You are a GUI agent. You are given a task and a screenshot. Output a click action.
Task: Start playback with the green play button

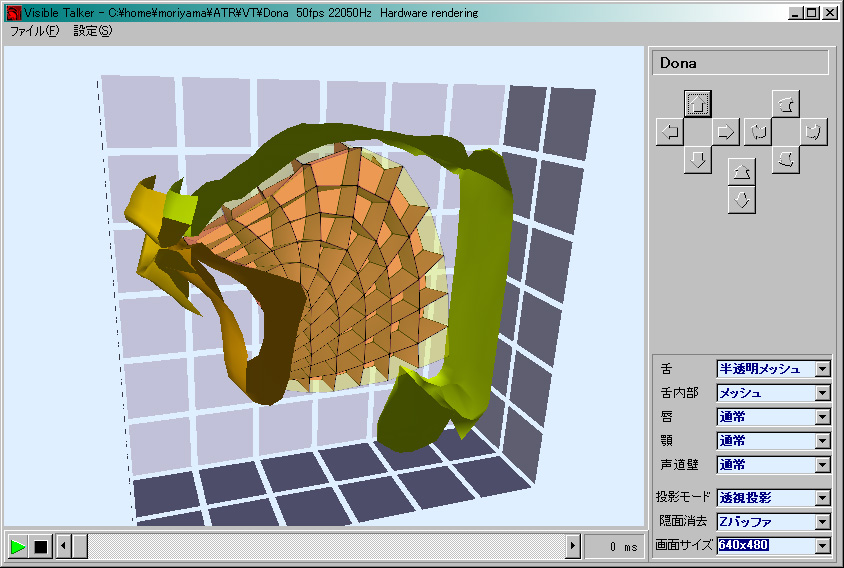point(17,546)
